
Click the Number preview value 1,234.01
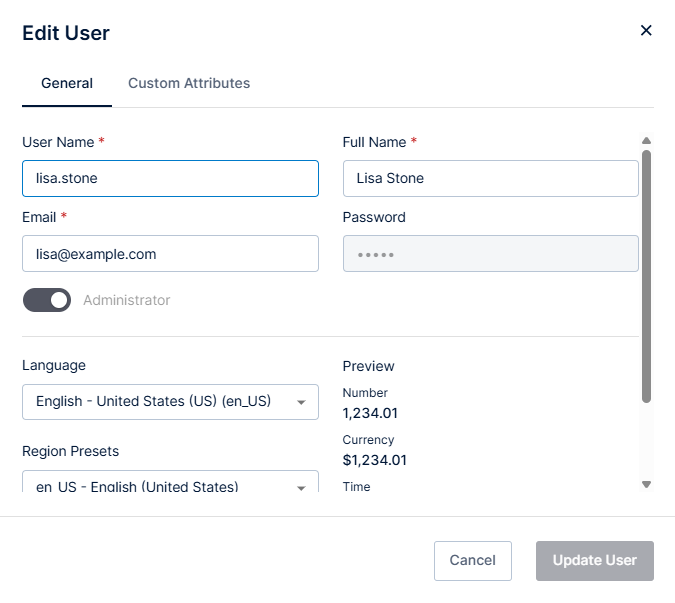pyautogui.click(x=370, y=412)
